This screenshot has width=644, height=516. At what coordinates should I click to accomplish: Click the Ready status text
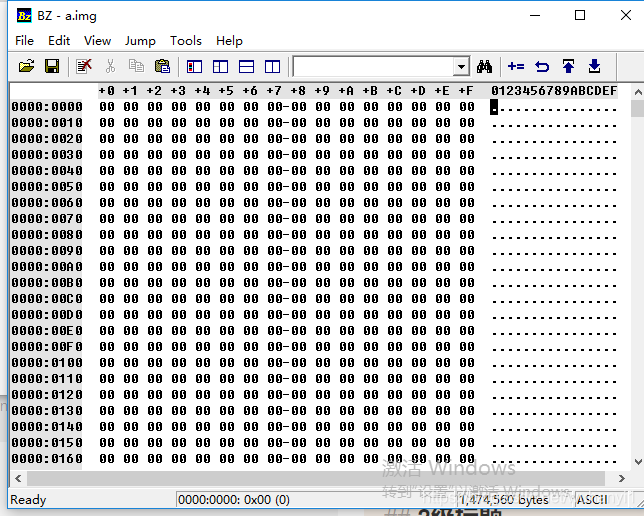click(28, 500)
